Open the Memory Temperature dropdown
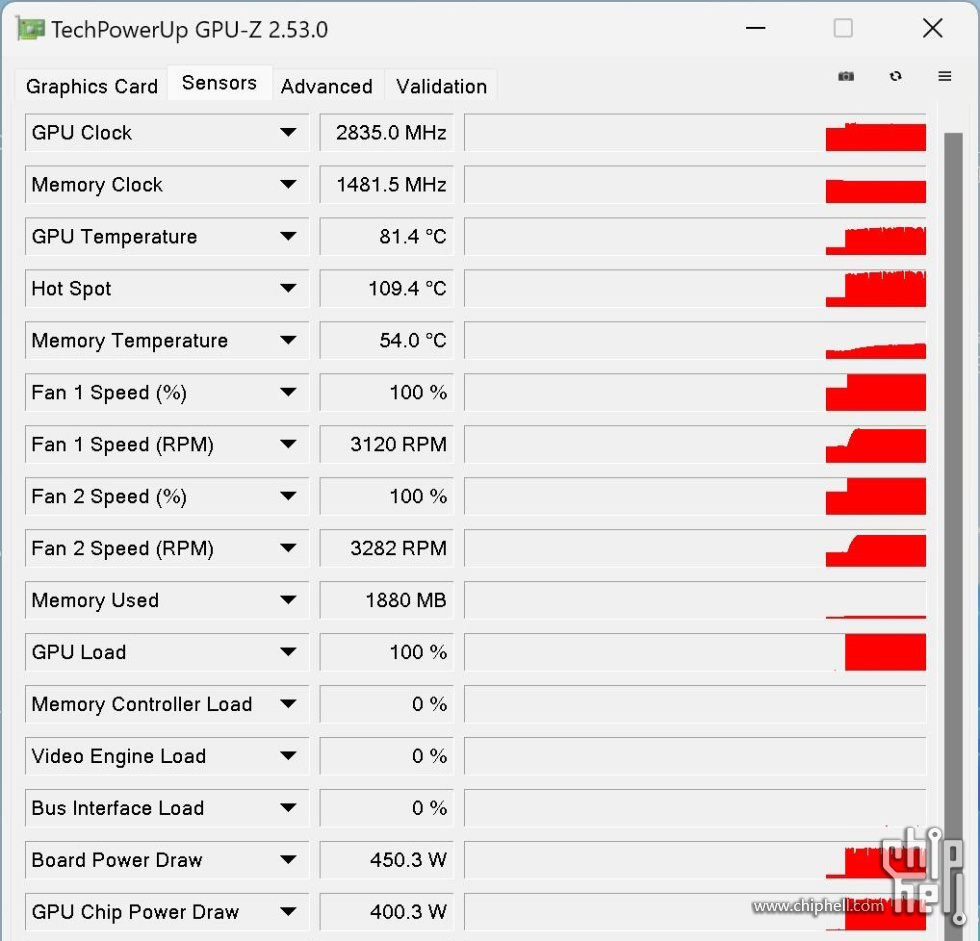Image resolution: width=980 pixels, height=941 pixels. coord(288,340)
